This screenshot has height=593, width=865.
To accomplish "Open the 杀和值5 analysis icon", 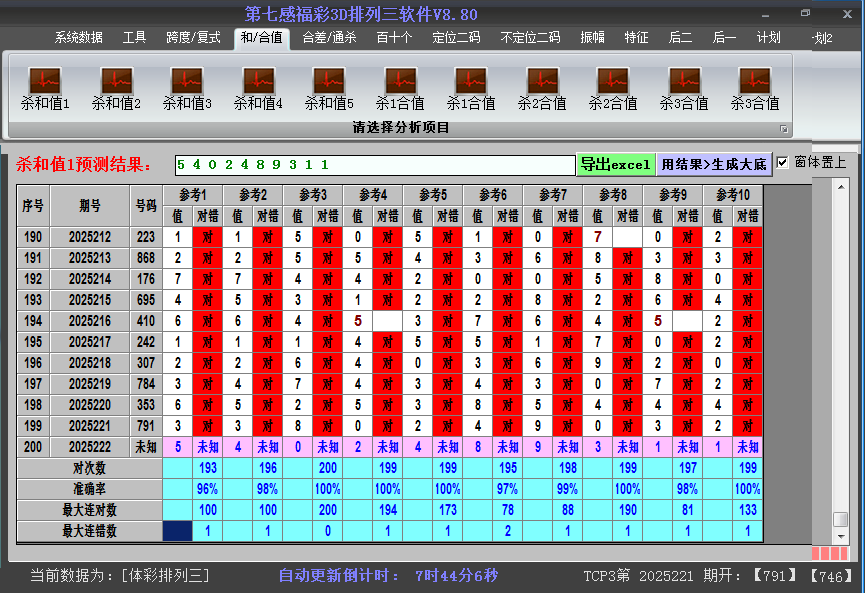I will (x=329, y=81).
